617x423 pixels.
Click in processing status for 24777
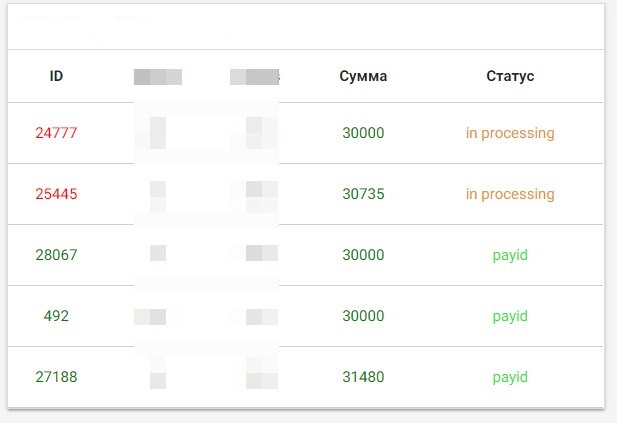[510, 133]
